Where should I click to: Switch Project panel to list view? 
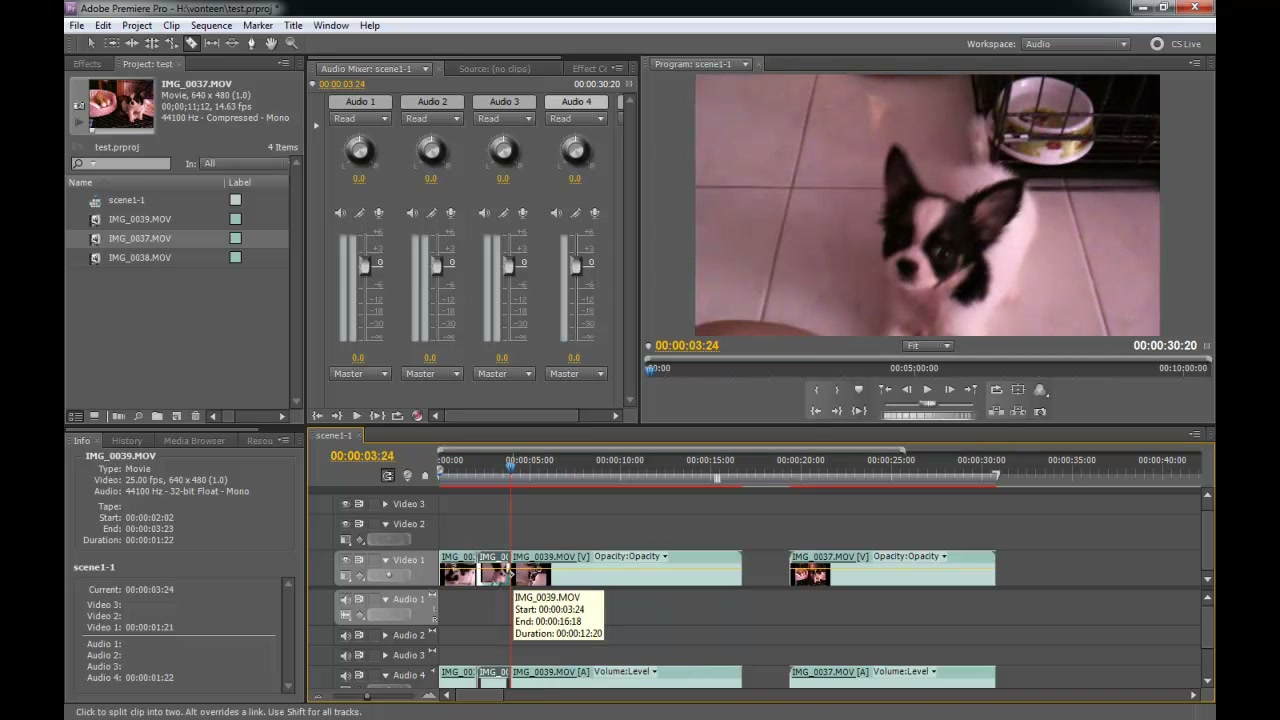click(x=76, y=416)
